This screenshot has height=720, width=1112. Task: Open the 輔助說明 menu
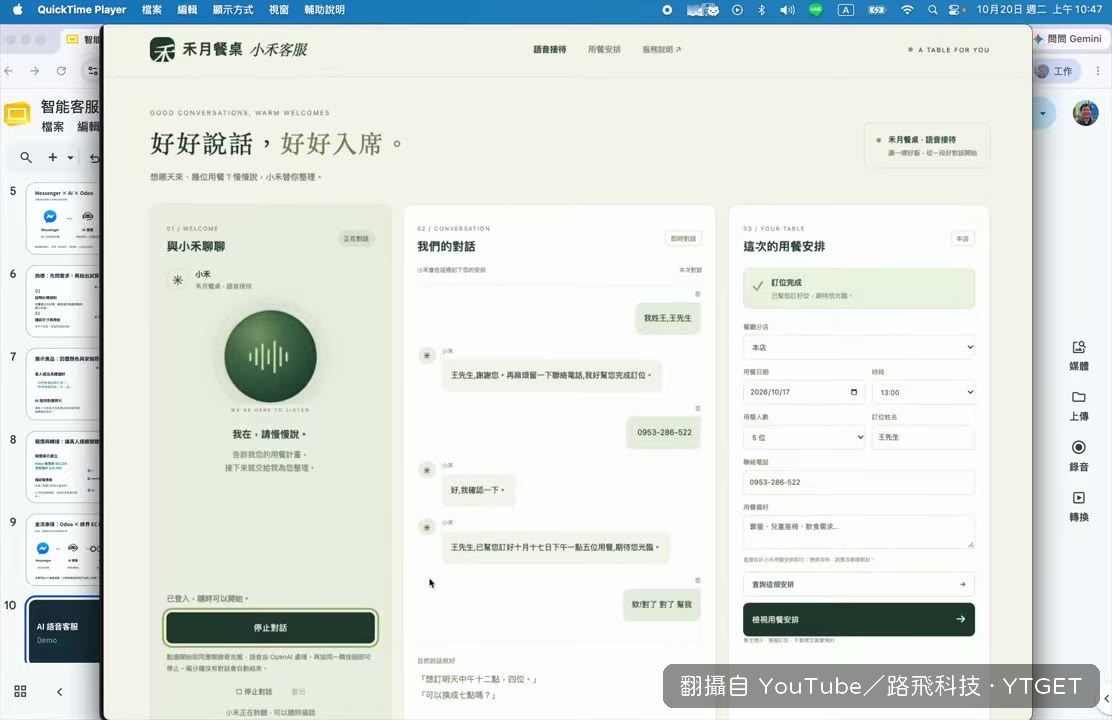click(324, 10)
